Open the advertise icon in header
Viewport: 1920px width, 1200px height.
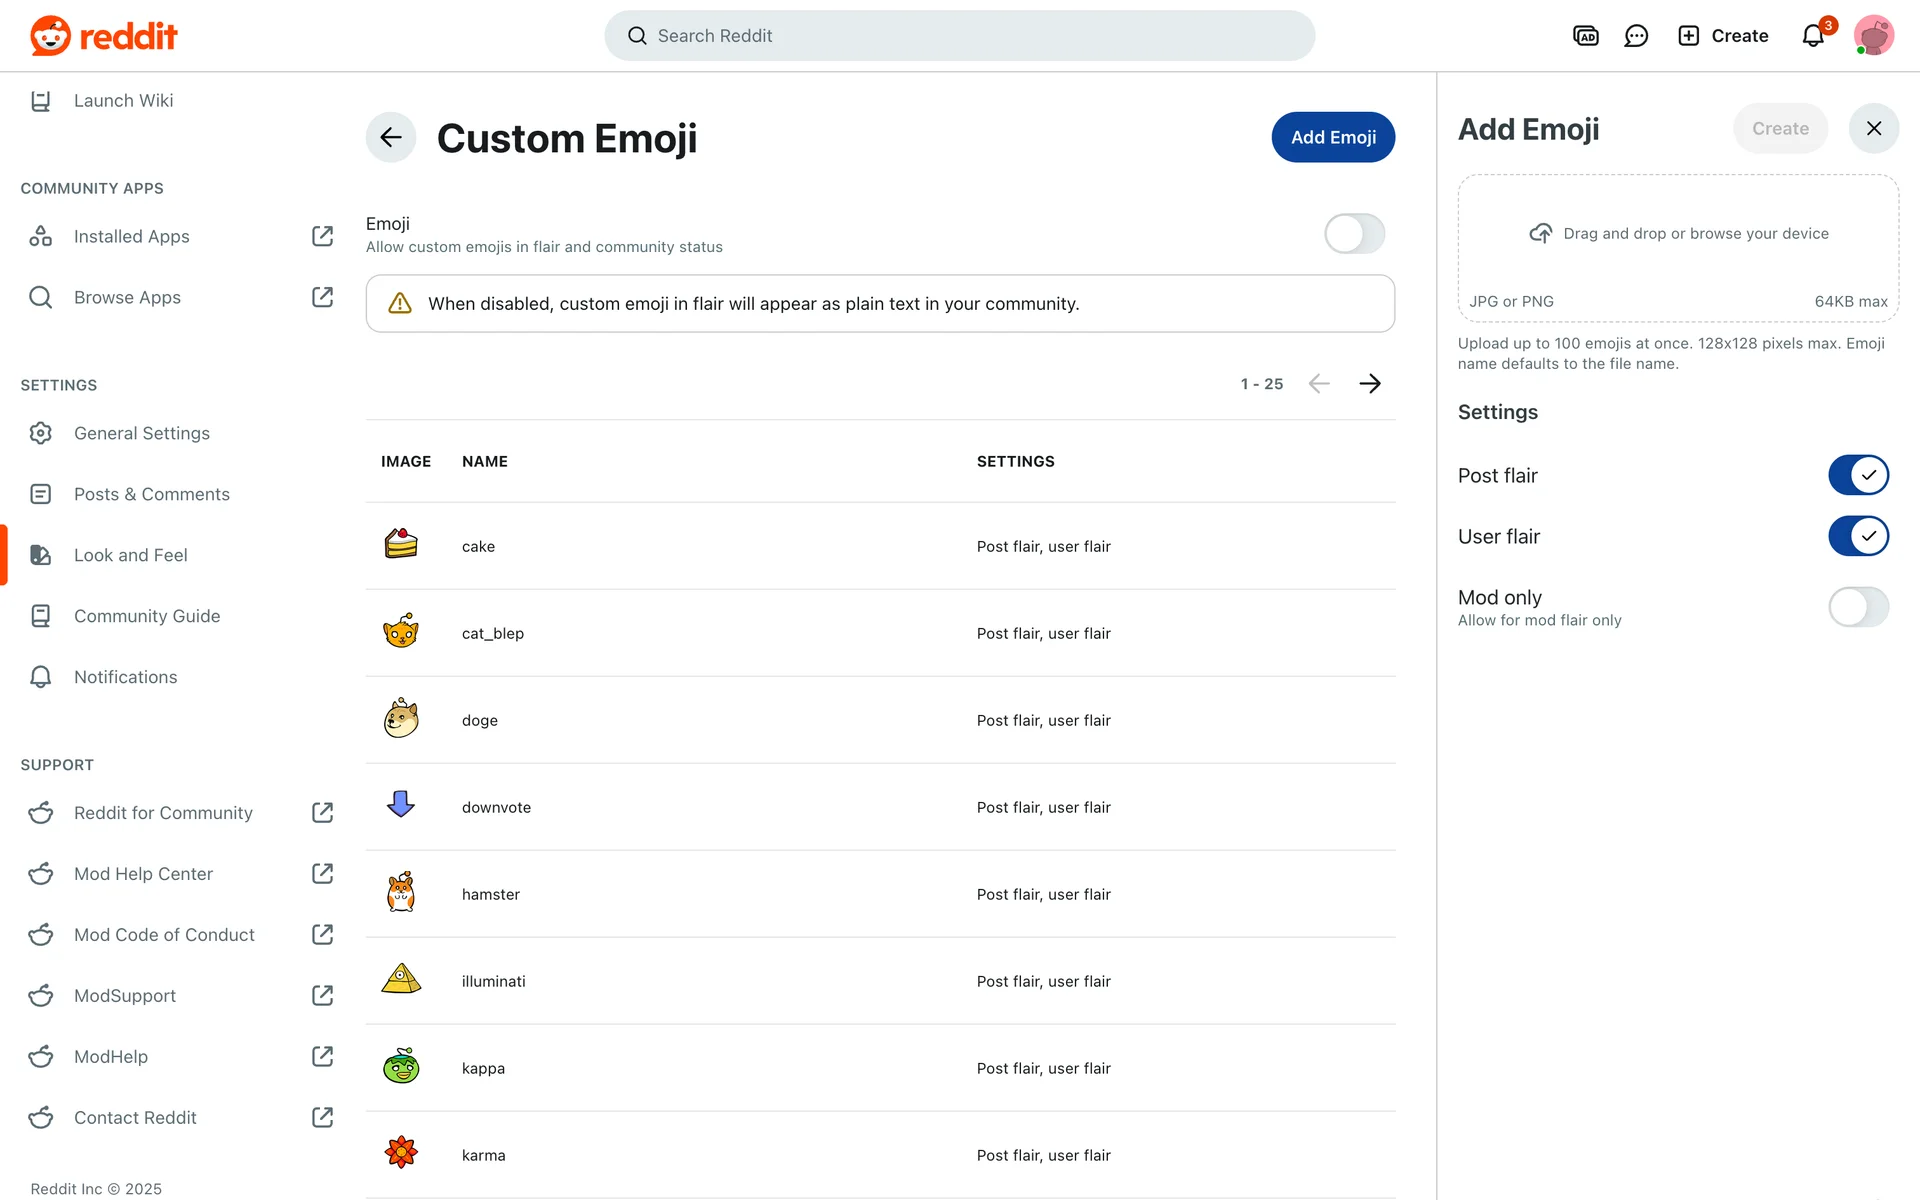click(x=1585, y=36)
